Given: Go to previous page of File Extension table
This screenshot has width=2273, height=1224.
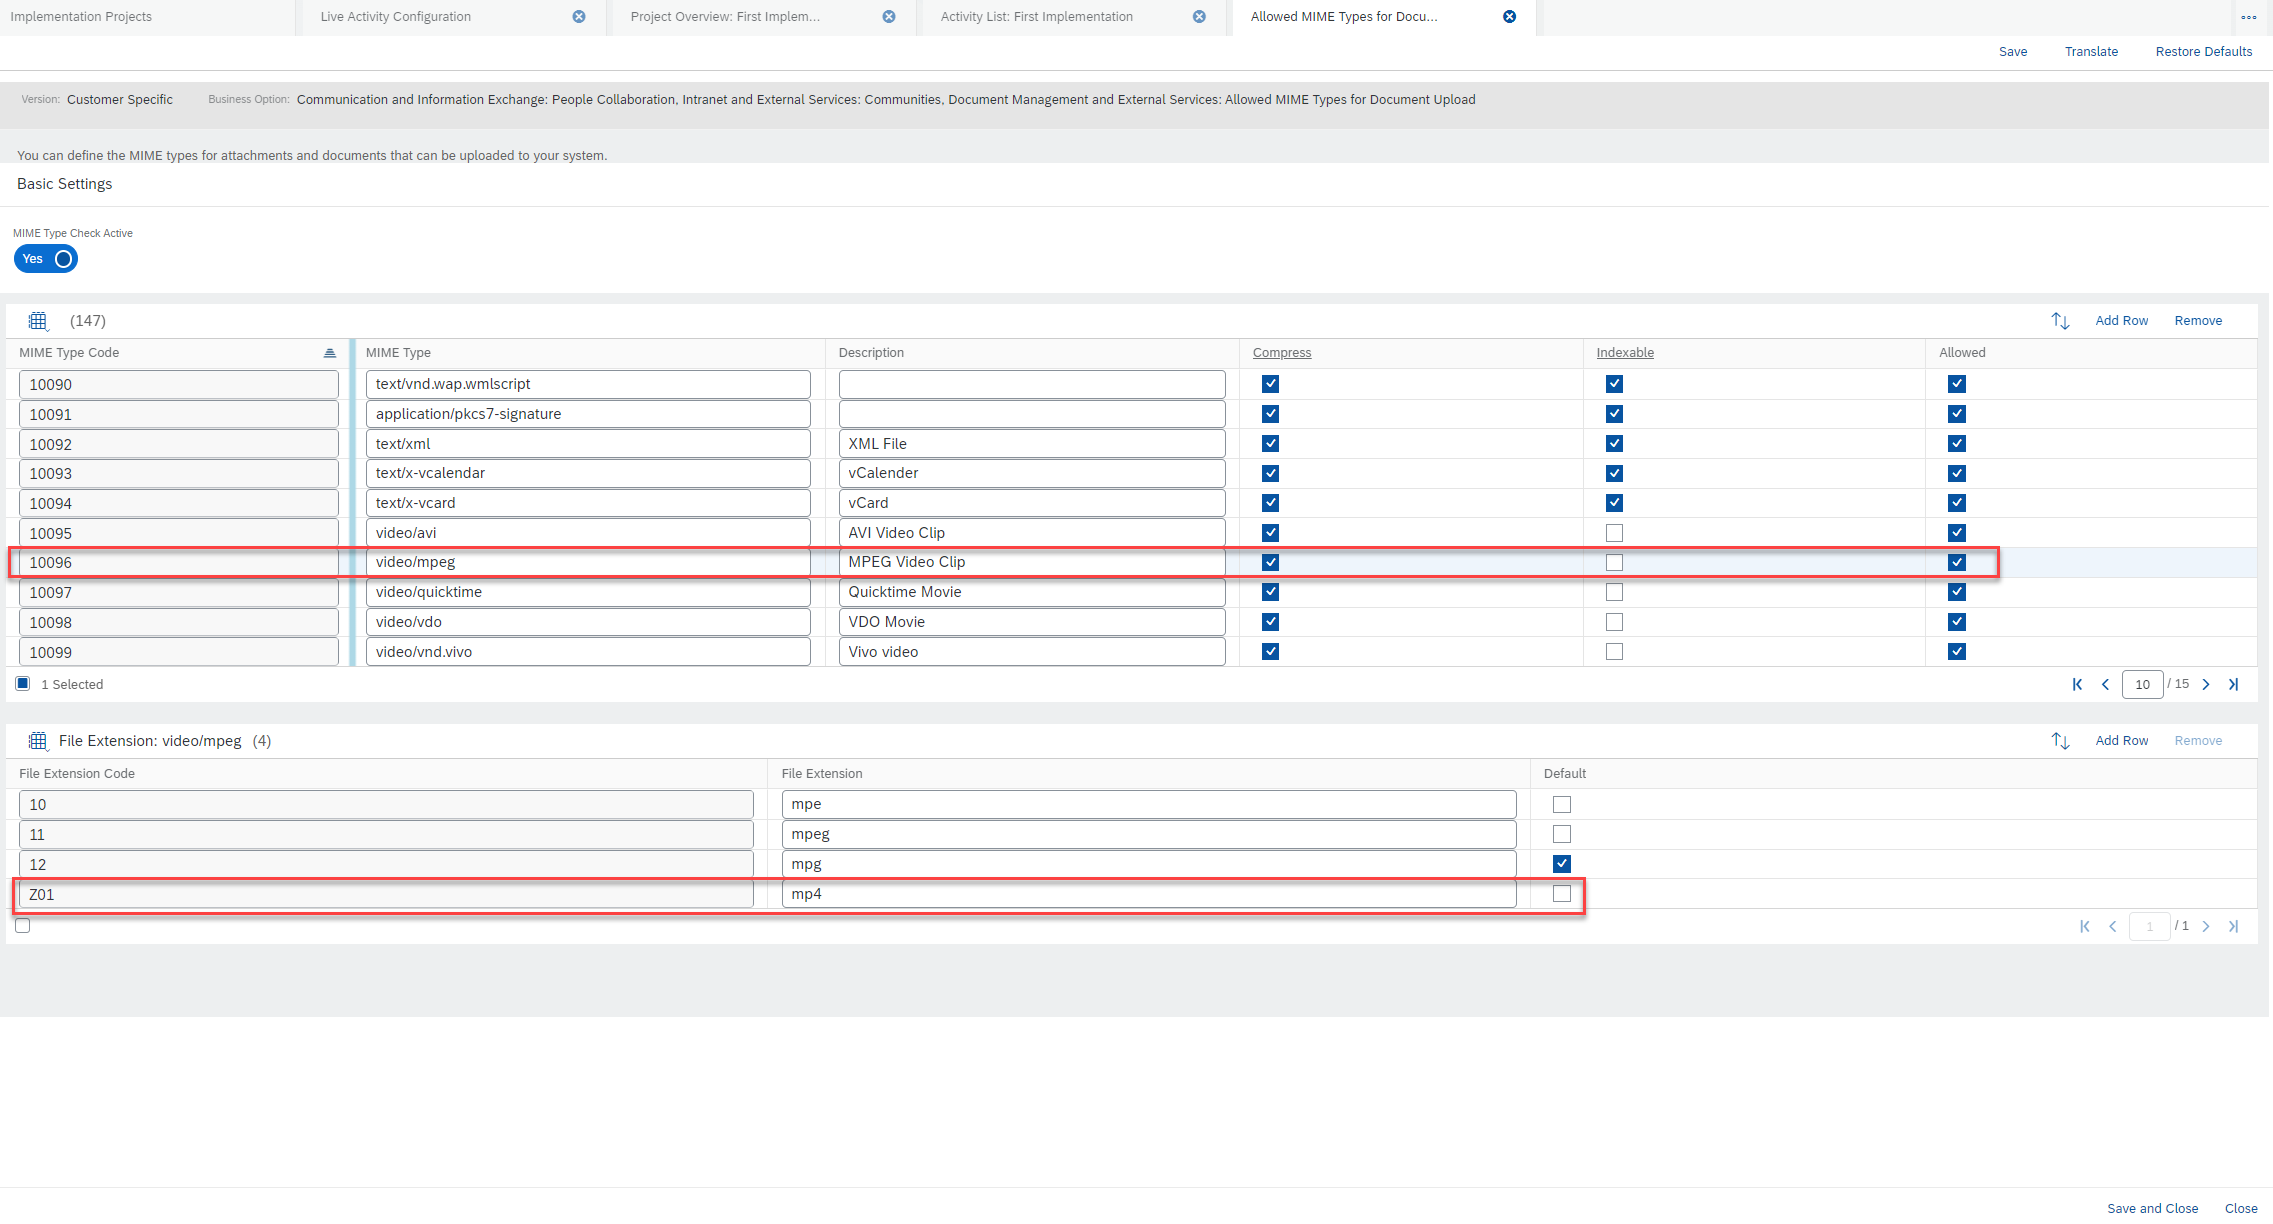Looking at the screenshot, I should tap(2113, 927).
